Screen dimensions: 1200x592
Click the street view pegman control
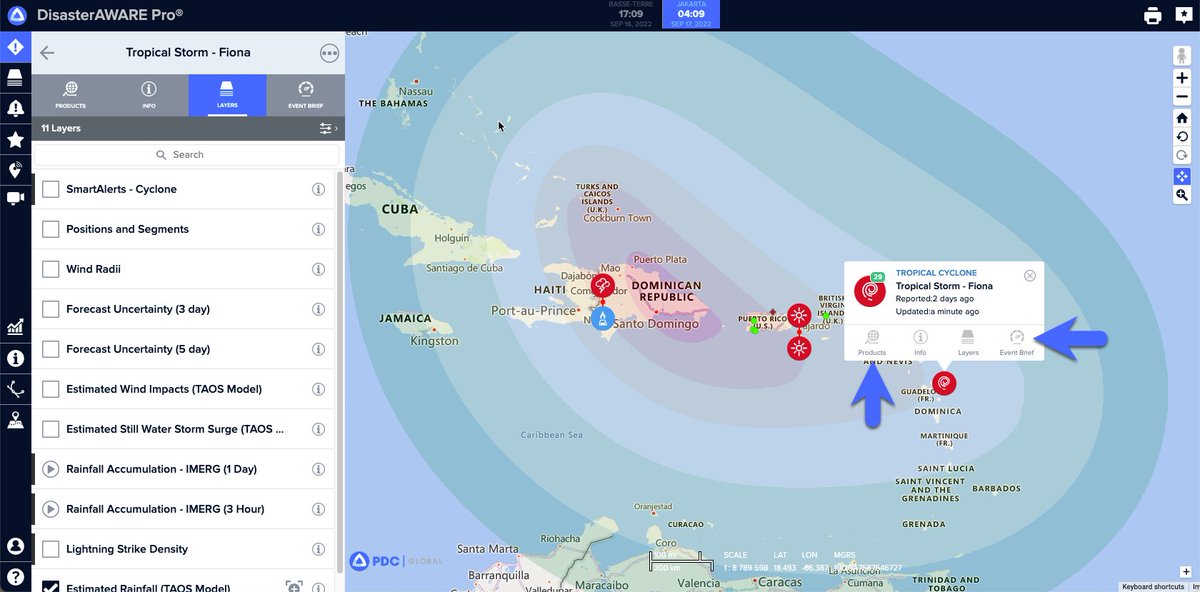tap(1182, 56)
